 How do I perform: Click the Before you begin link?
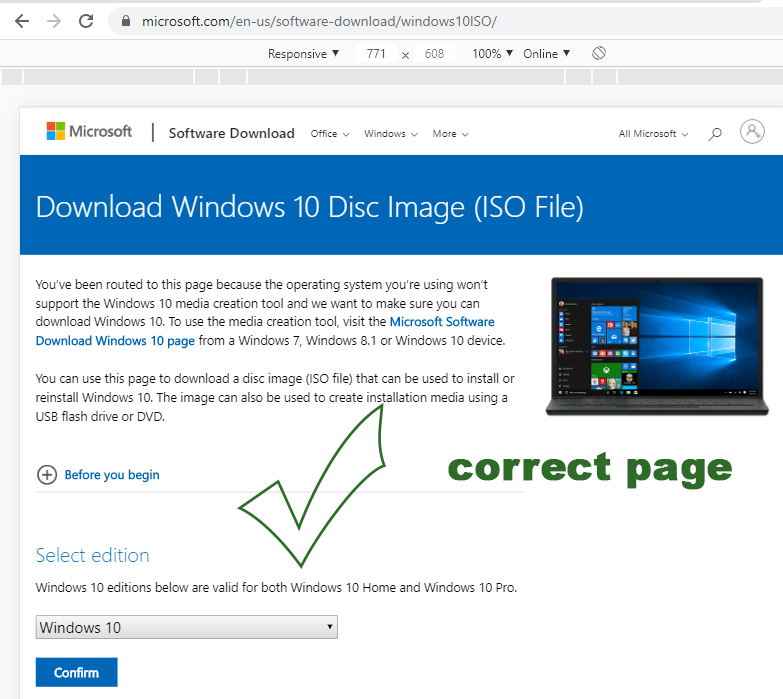click(x=112, y=474)
